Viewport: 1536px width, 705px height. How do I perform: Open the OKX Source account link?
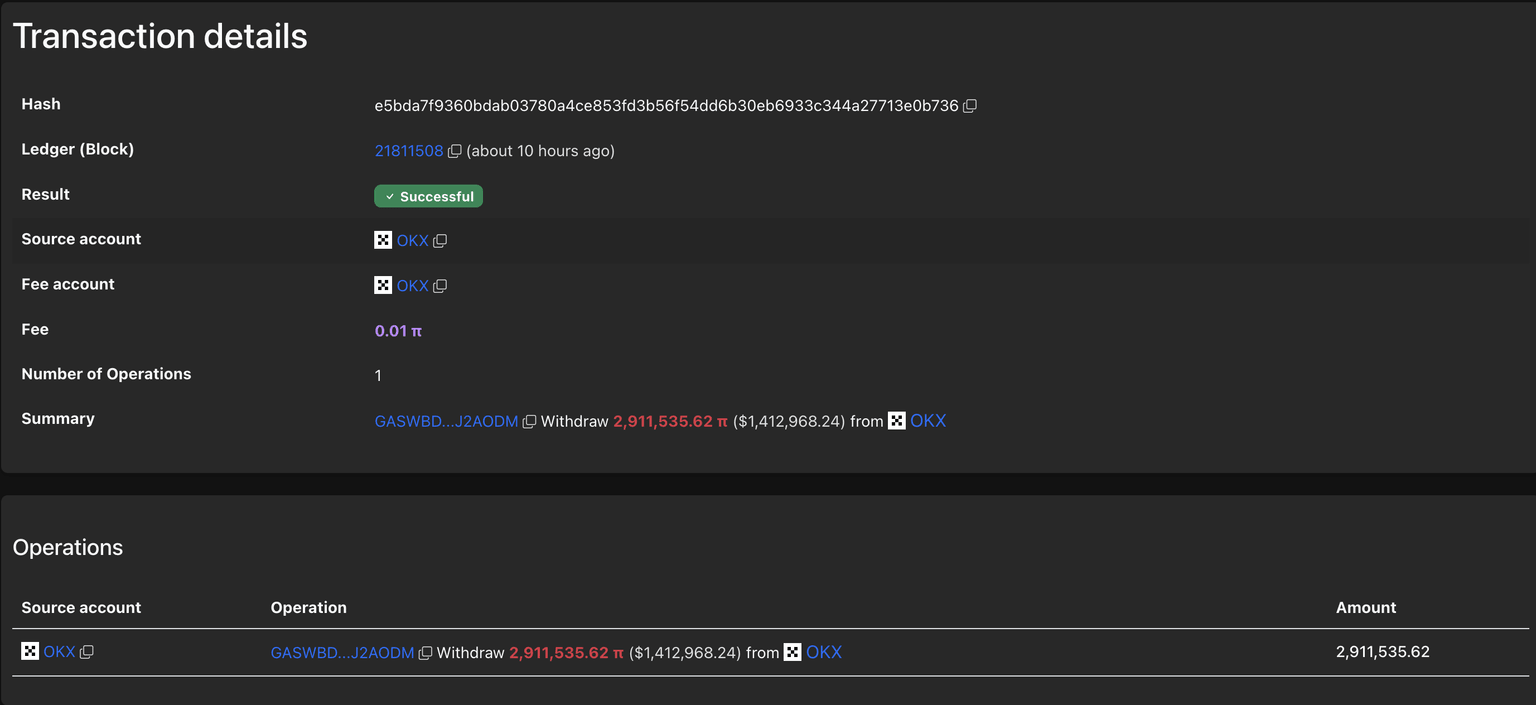(412, 241)
